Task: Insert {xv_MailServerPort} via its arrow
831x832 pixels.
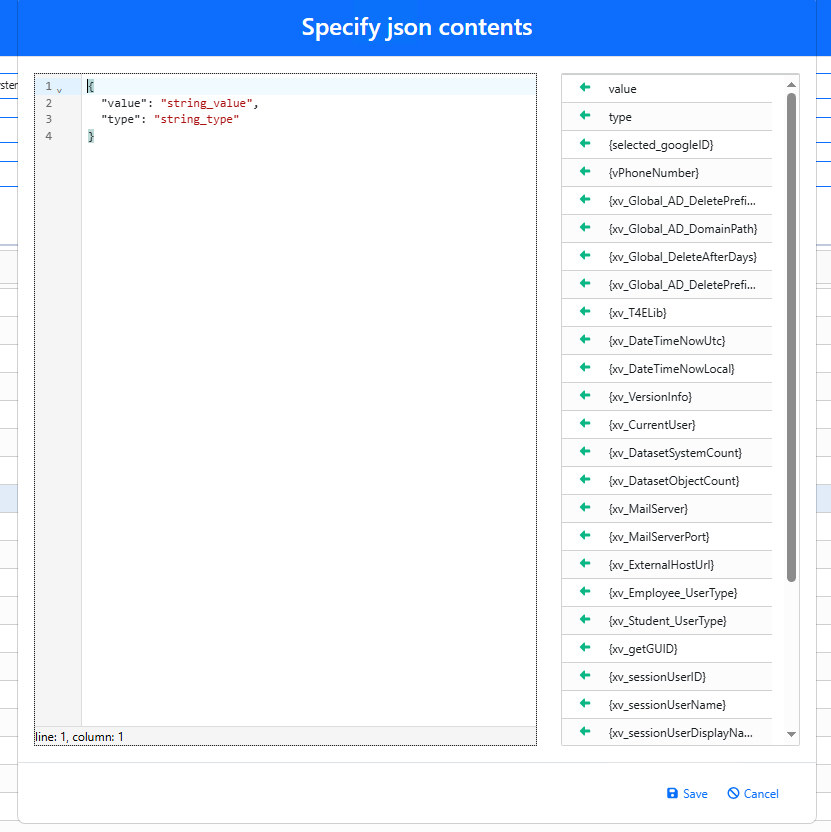Action: click(585, 535)
